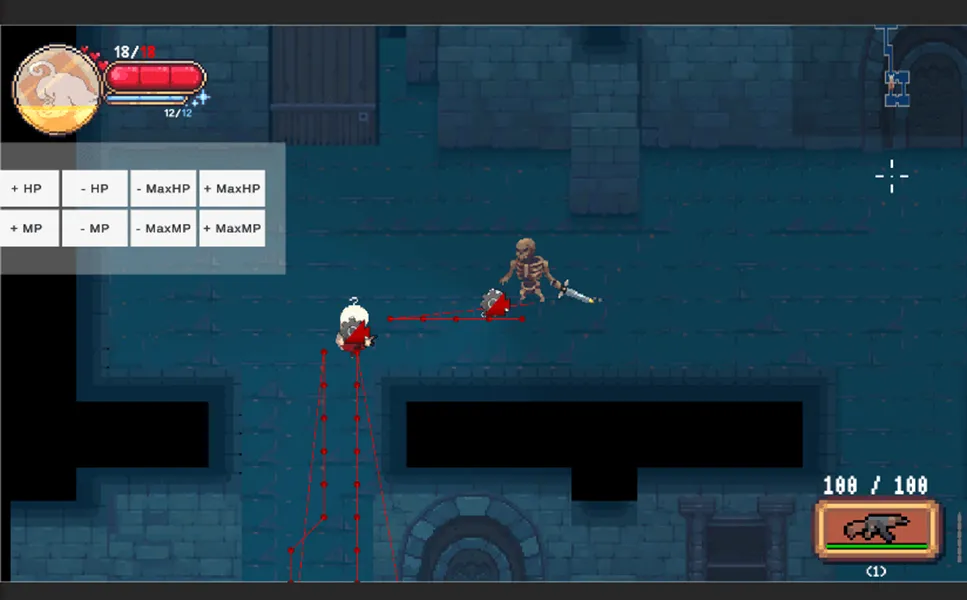Click the - MaxHP button
Screen dimensions: 967x600
pos(164,188)
